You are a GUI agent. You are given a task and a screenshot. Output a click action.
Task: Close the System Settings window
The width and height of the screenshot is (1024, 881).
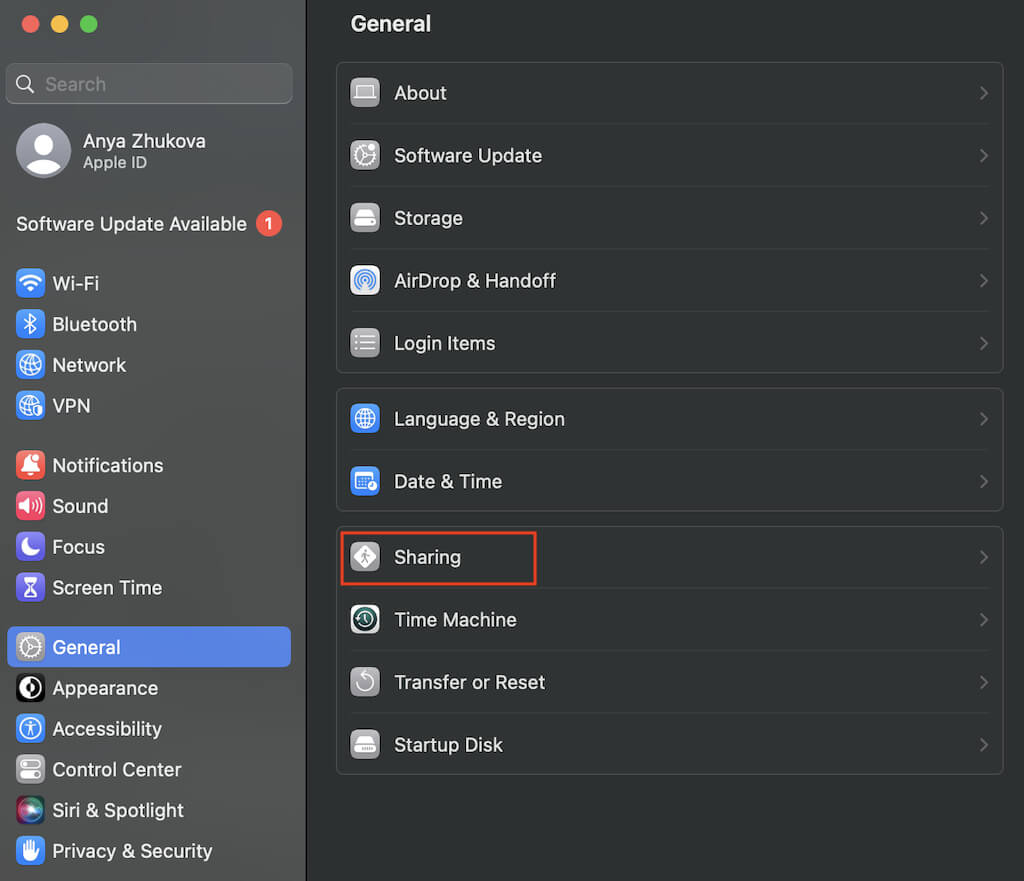point(30,24)
